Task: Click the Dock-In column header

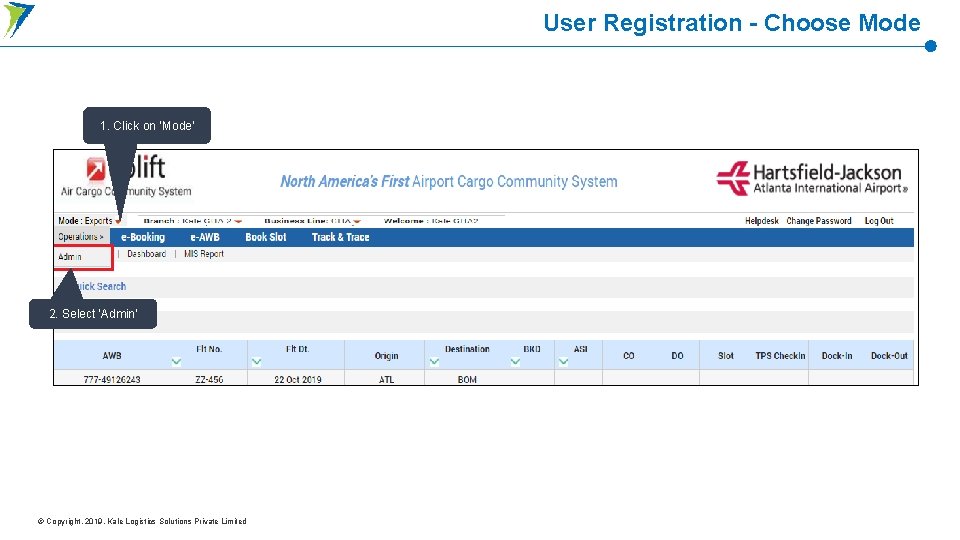Action: (x=837, y=355)
